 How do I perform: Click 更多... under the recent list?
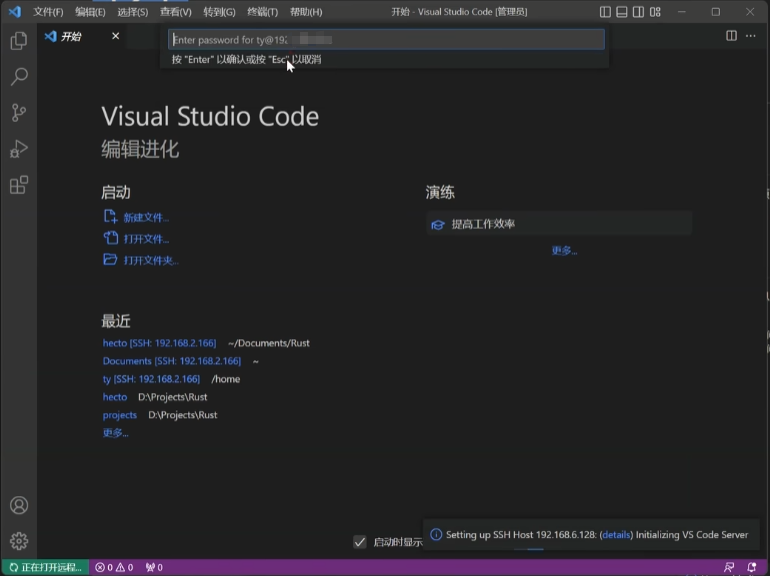[x=115, y=433]
